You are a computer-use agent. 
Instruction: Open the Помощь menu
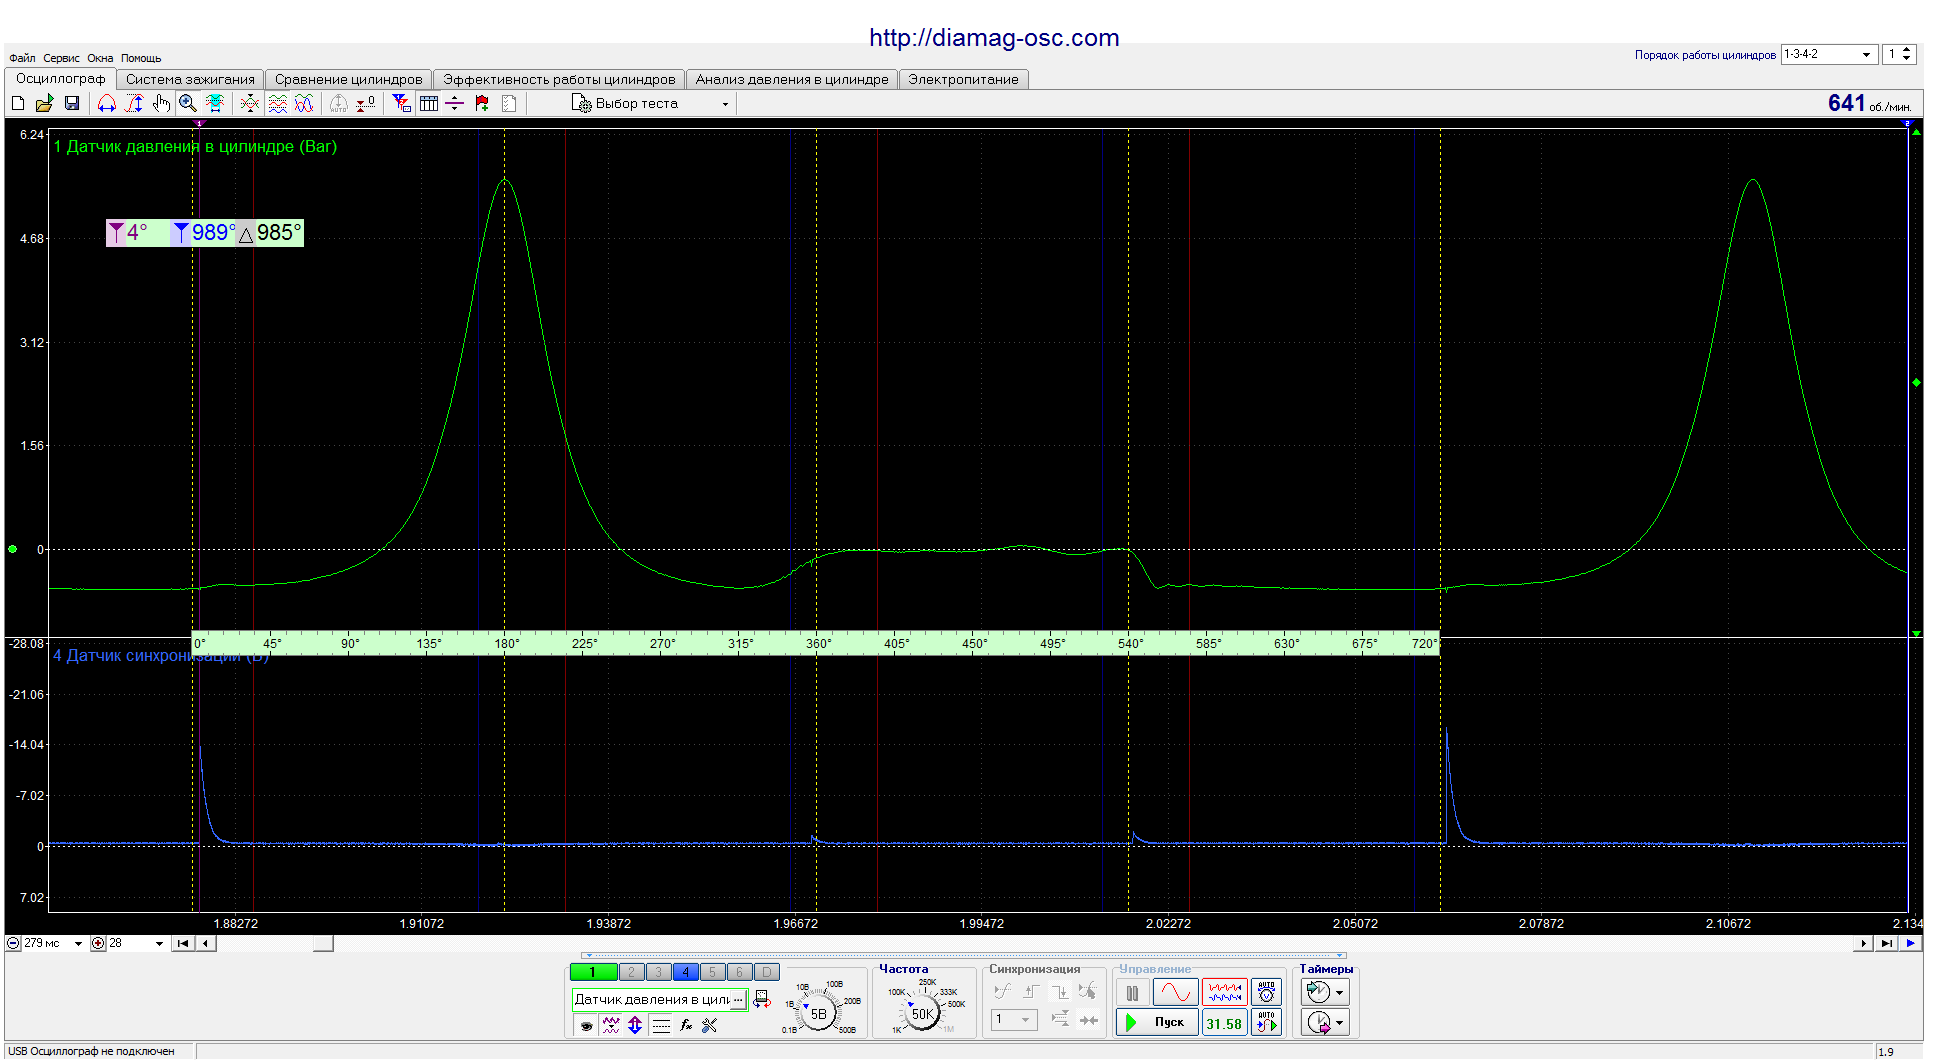click(141, 58)
